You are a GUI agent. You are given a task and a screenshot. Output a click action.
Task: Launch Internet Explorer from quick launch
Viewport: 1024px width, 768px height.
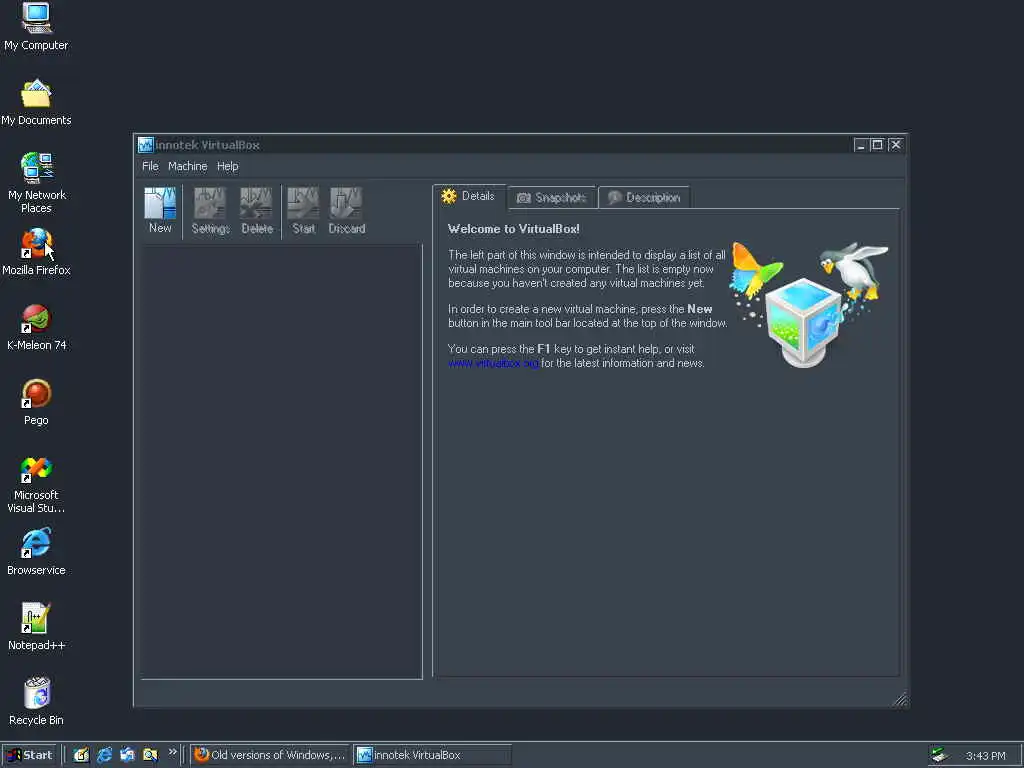104,755
